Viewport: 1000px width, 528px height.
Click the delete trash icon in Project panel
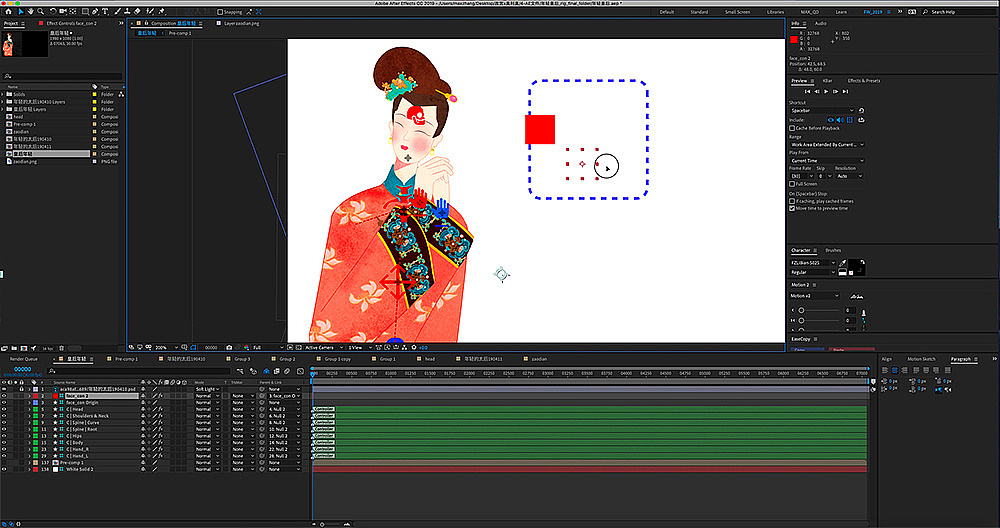(61, 348)
